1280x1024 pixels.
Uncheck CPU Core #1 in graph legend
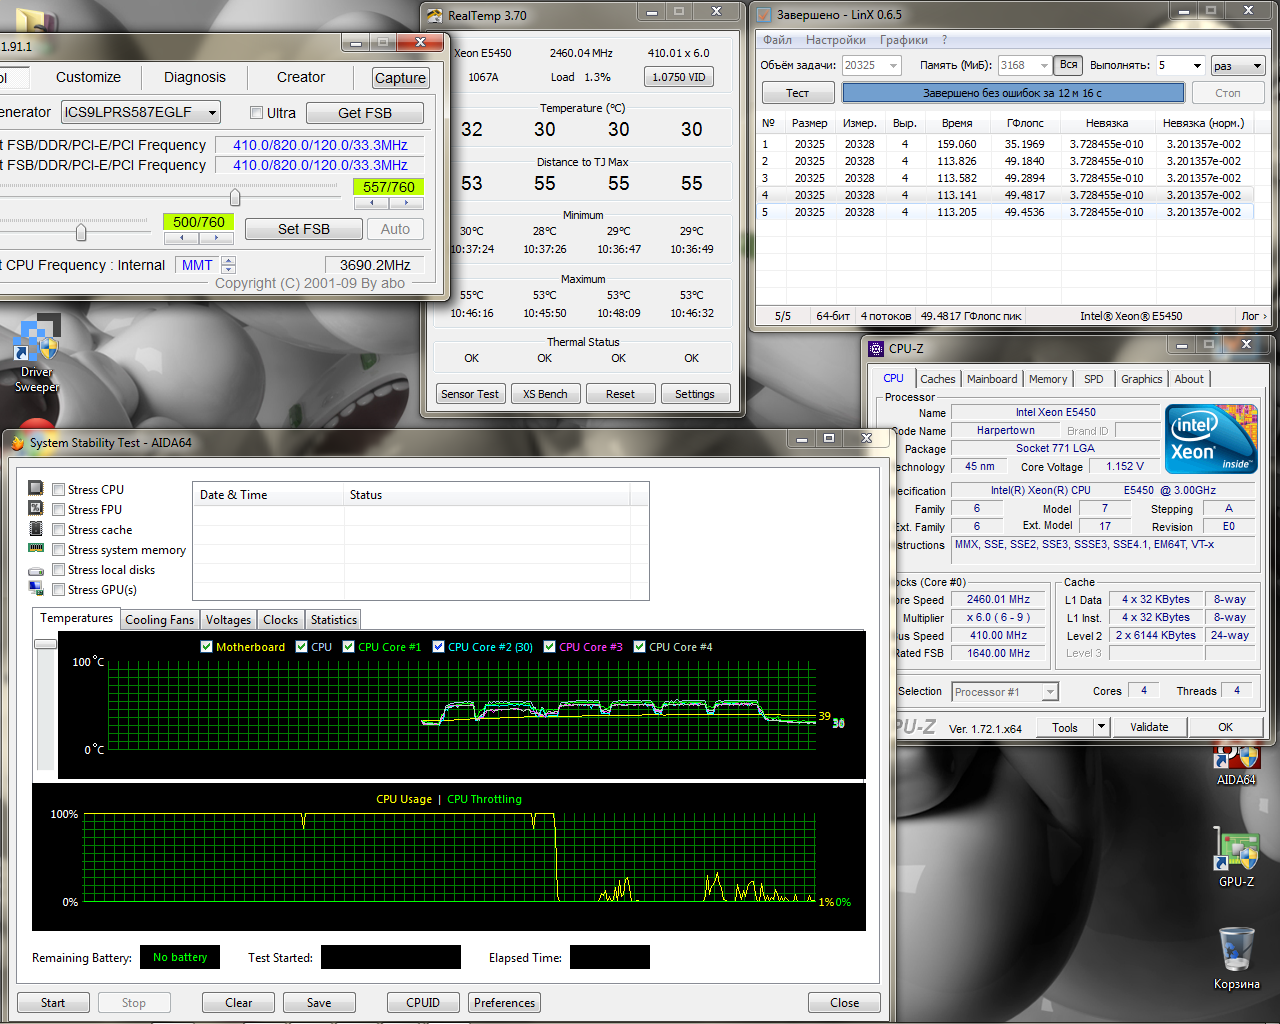coord(348,647)
